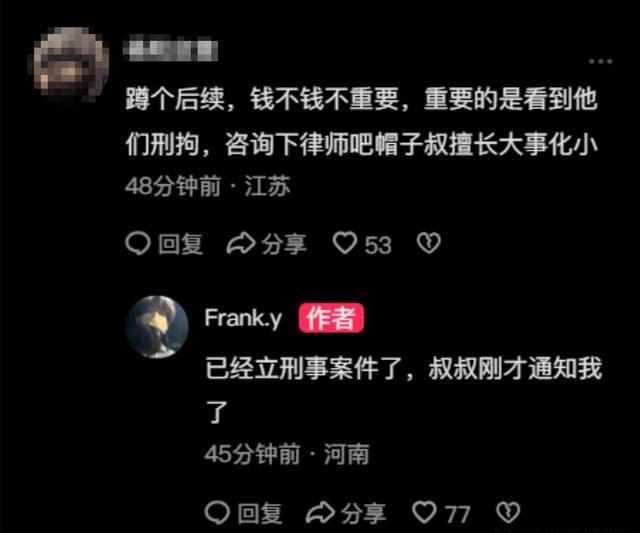The image size is (640, 533).
Task: Select the 回复 label under Frank.y's reply
Action: 260,513
